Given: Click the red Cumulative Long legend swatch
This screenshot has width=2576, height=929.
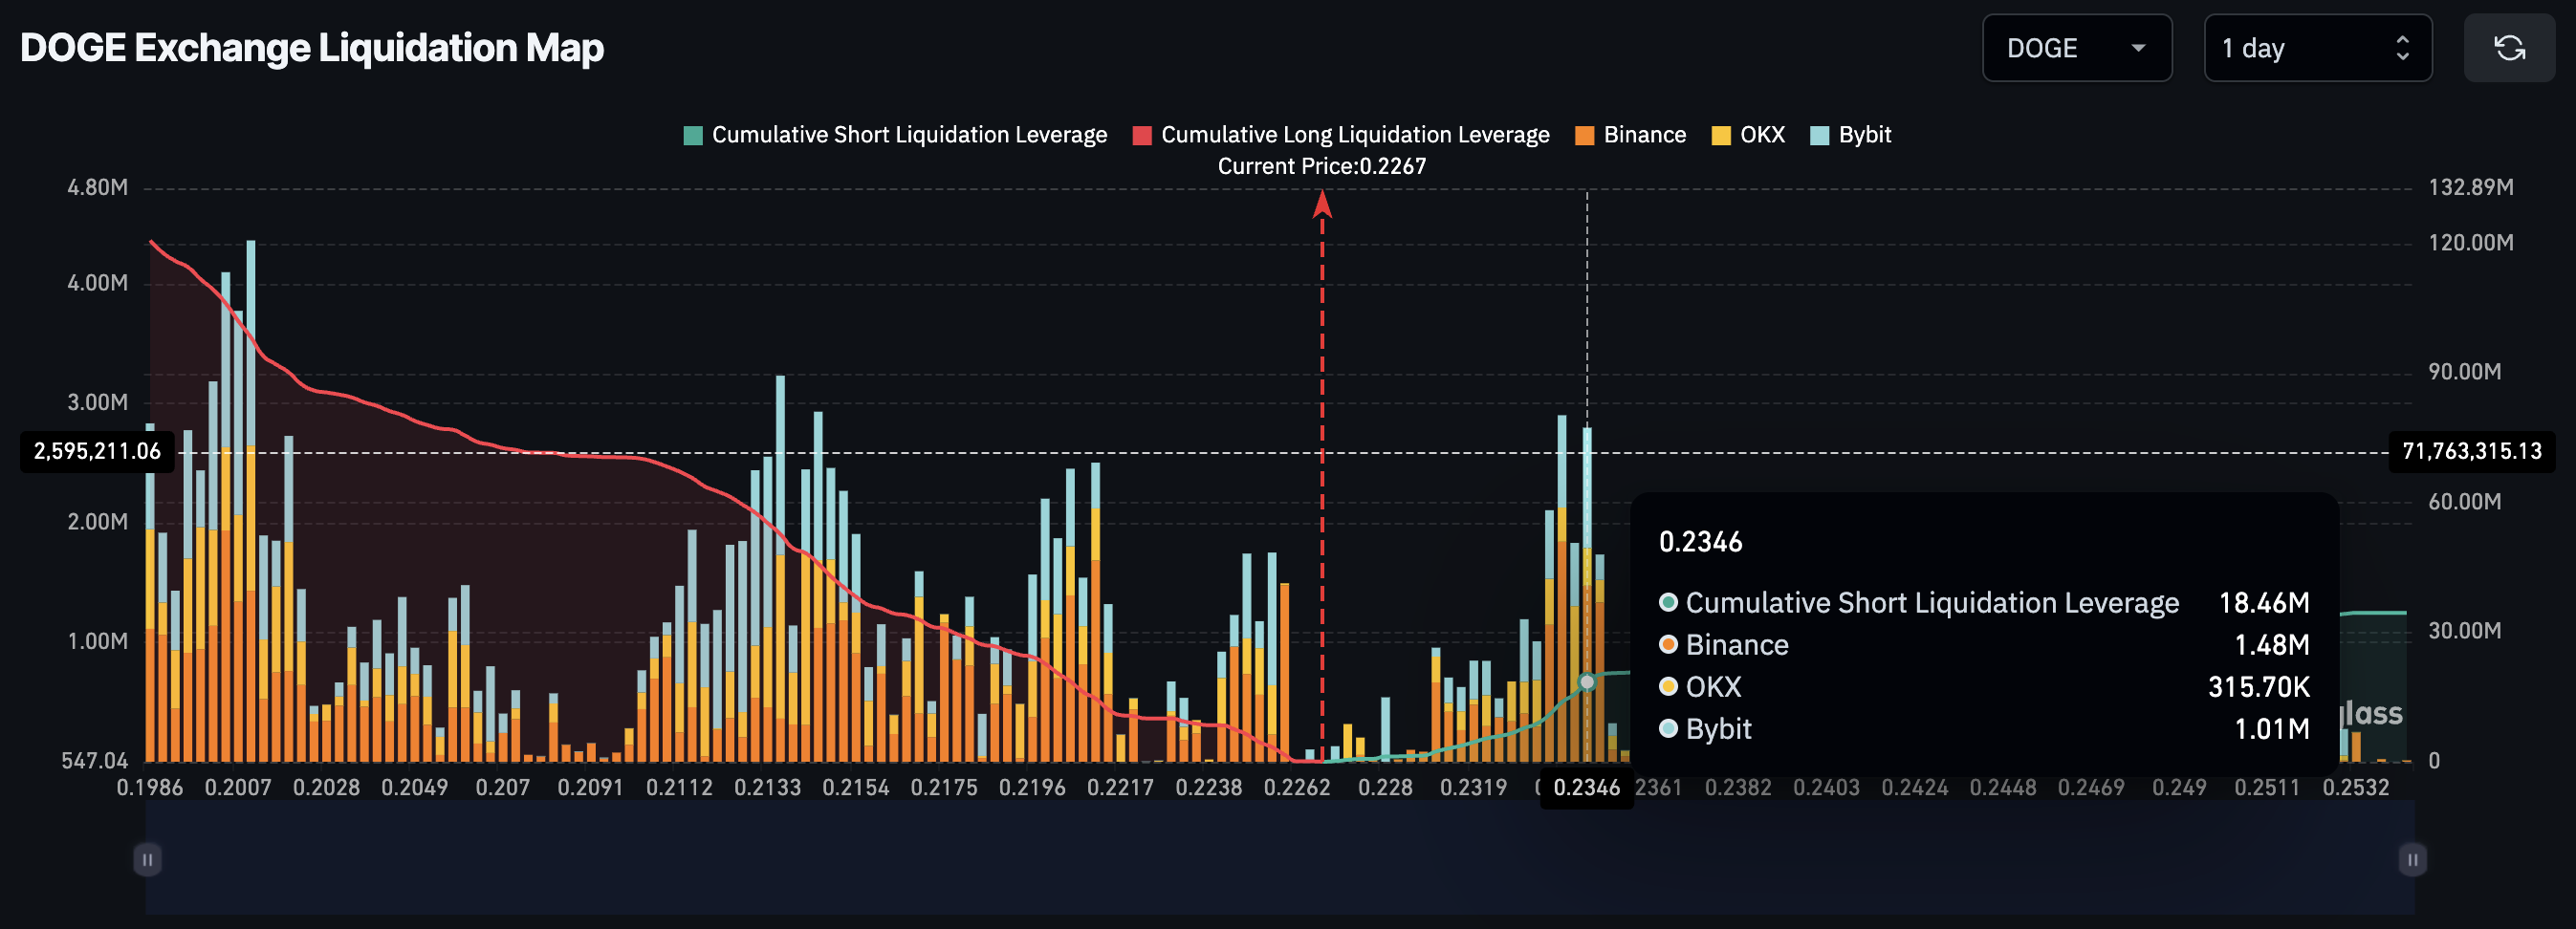Looking at the screenshot, I should pyautogui.click(x=1142, y=136).
